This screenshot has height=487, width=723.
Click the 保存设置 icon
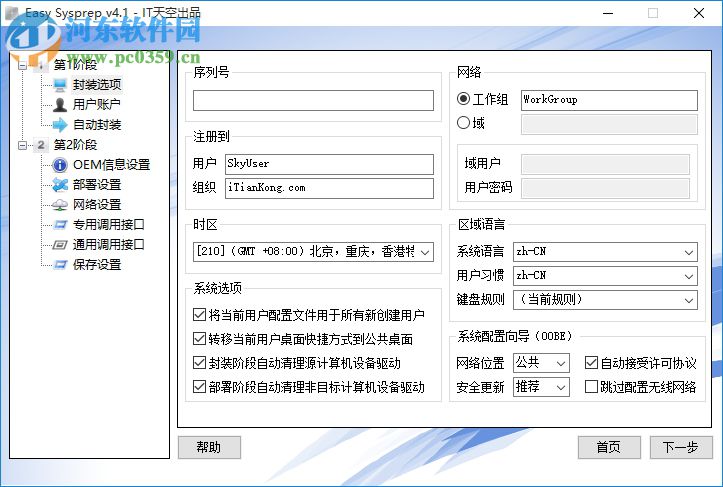click(60, 265)
